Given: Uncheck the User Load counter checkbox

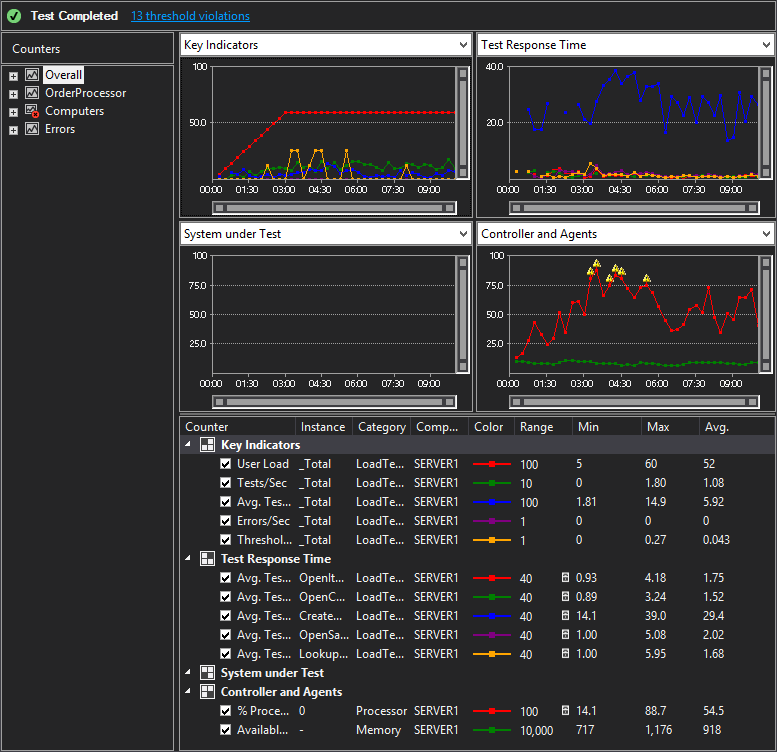Looking at the screenshot, I should tap(226, 464).
